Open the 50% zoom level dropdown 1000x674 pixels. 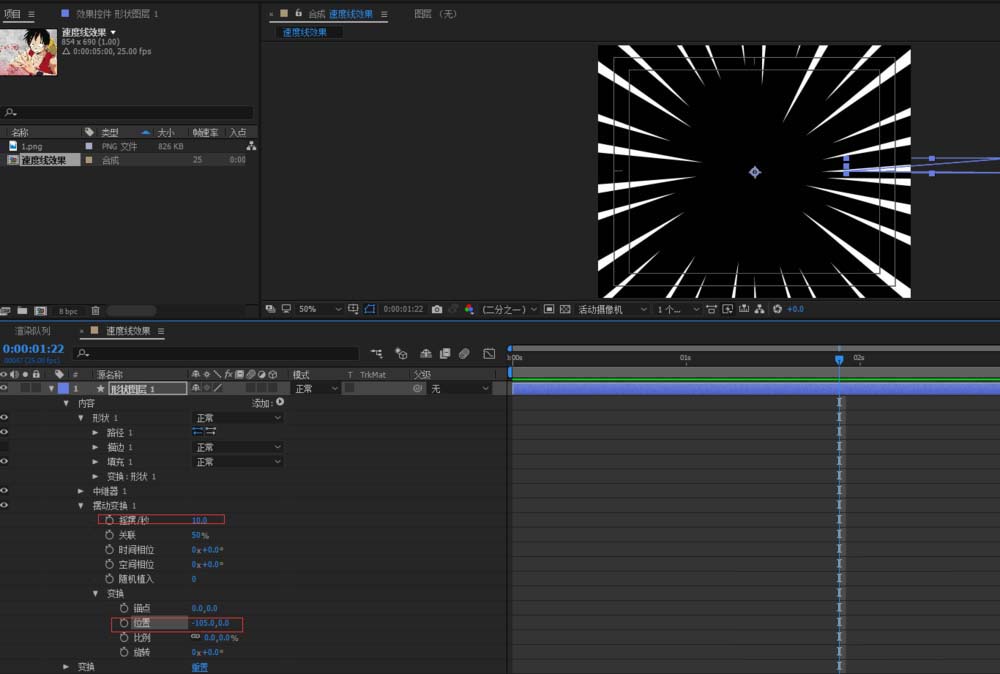coord(320,310)
